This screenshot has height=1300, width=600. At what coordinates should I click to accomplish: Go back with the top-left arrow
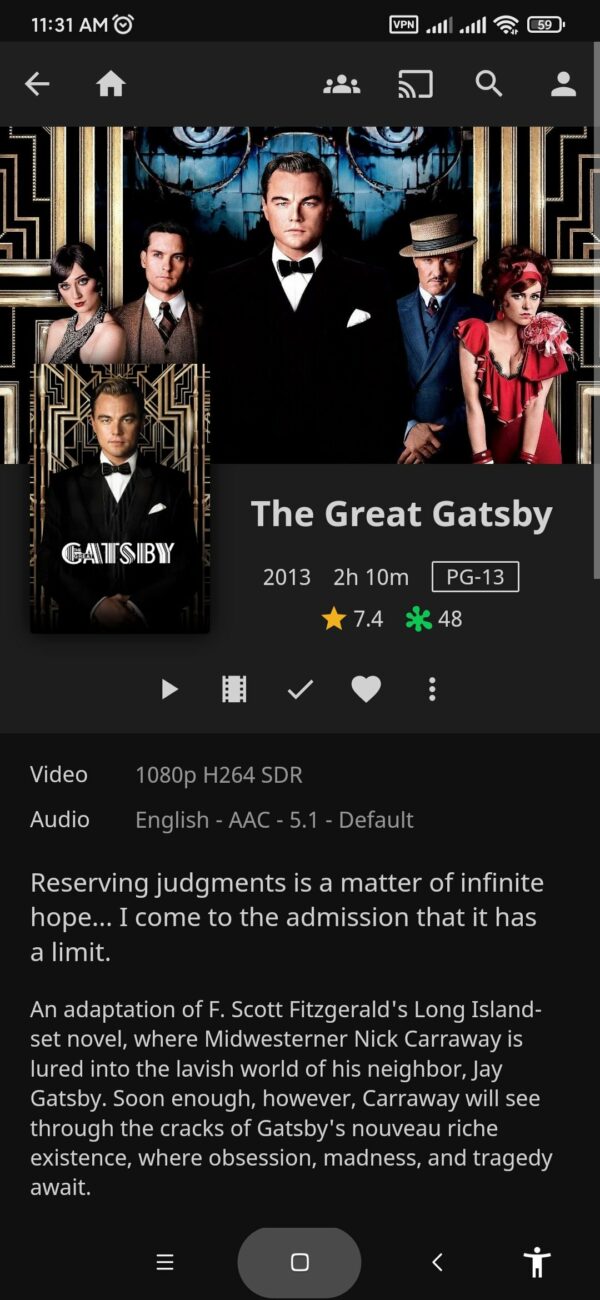click(x=37, y=85)
